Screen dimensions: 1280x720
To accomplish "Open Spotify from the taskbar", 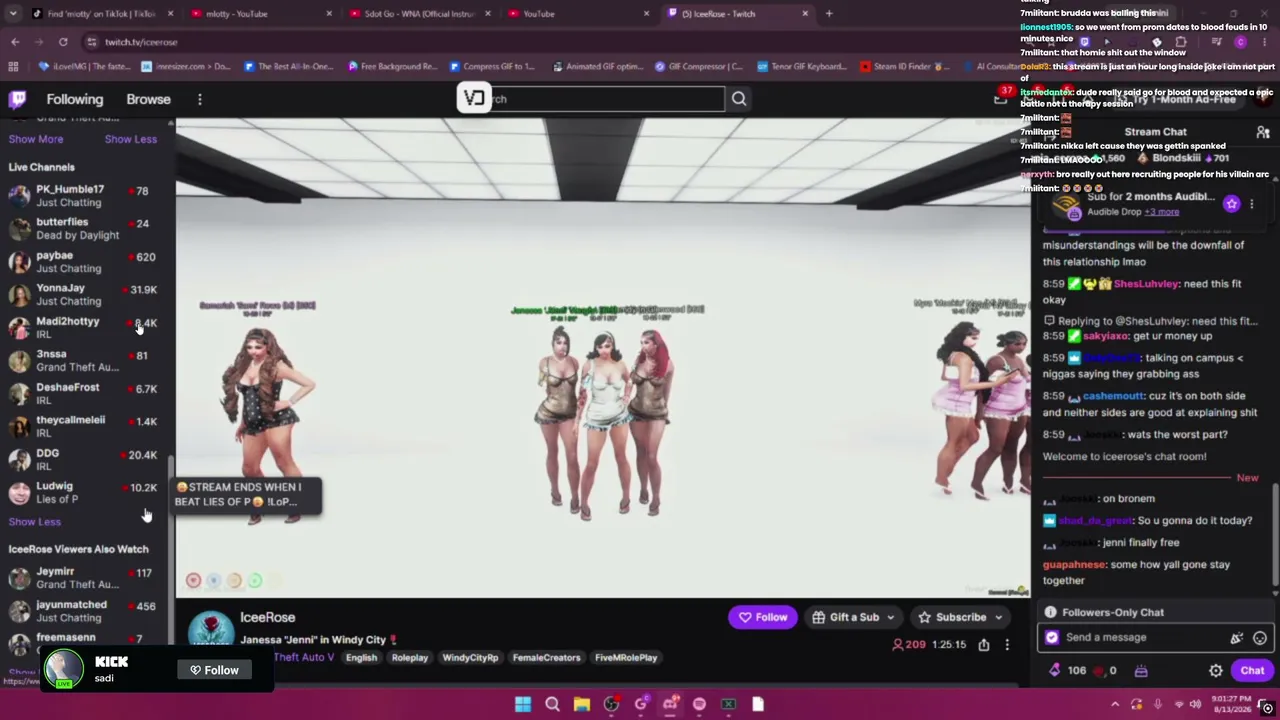I will point(699,704).
